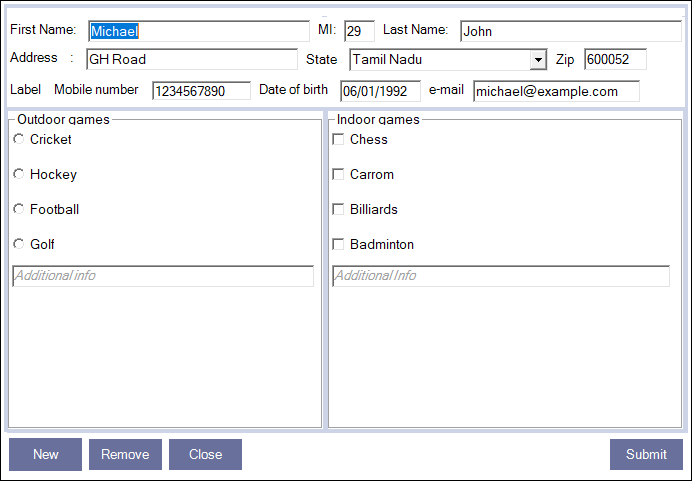Submit the form

pyautogui.click(x=646, y=454)
